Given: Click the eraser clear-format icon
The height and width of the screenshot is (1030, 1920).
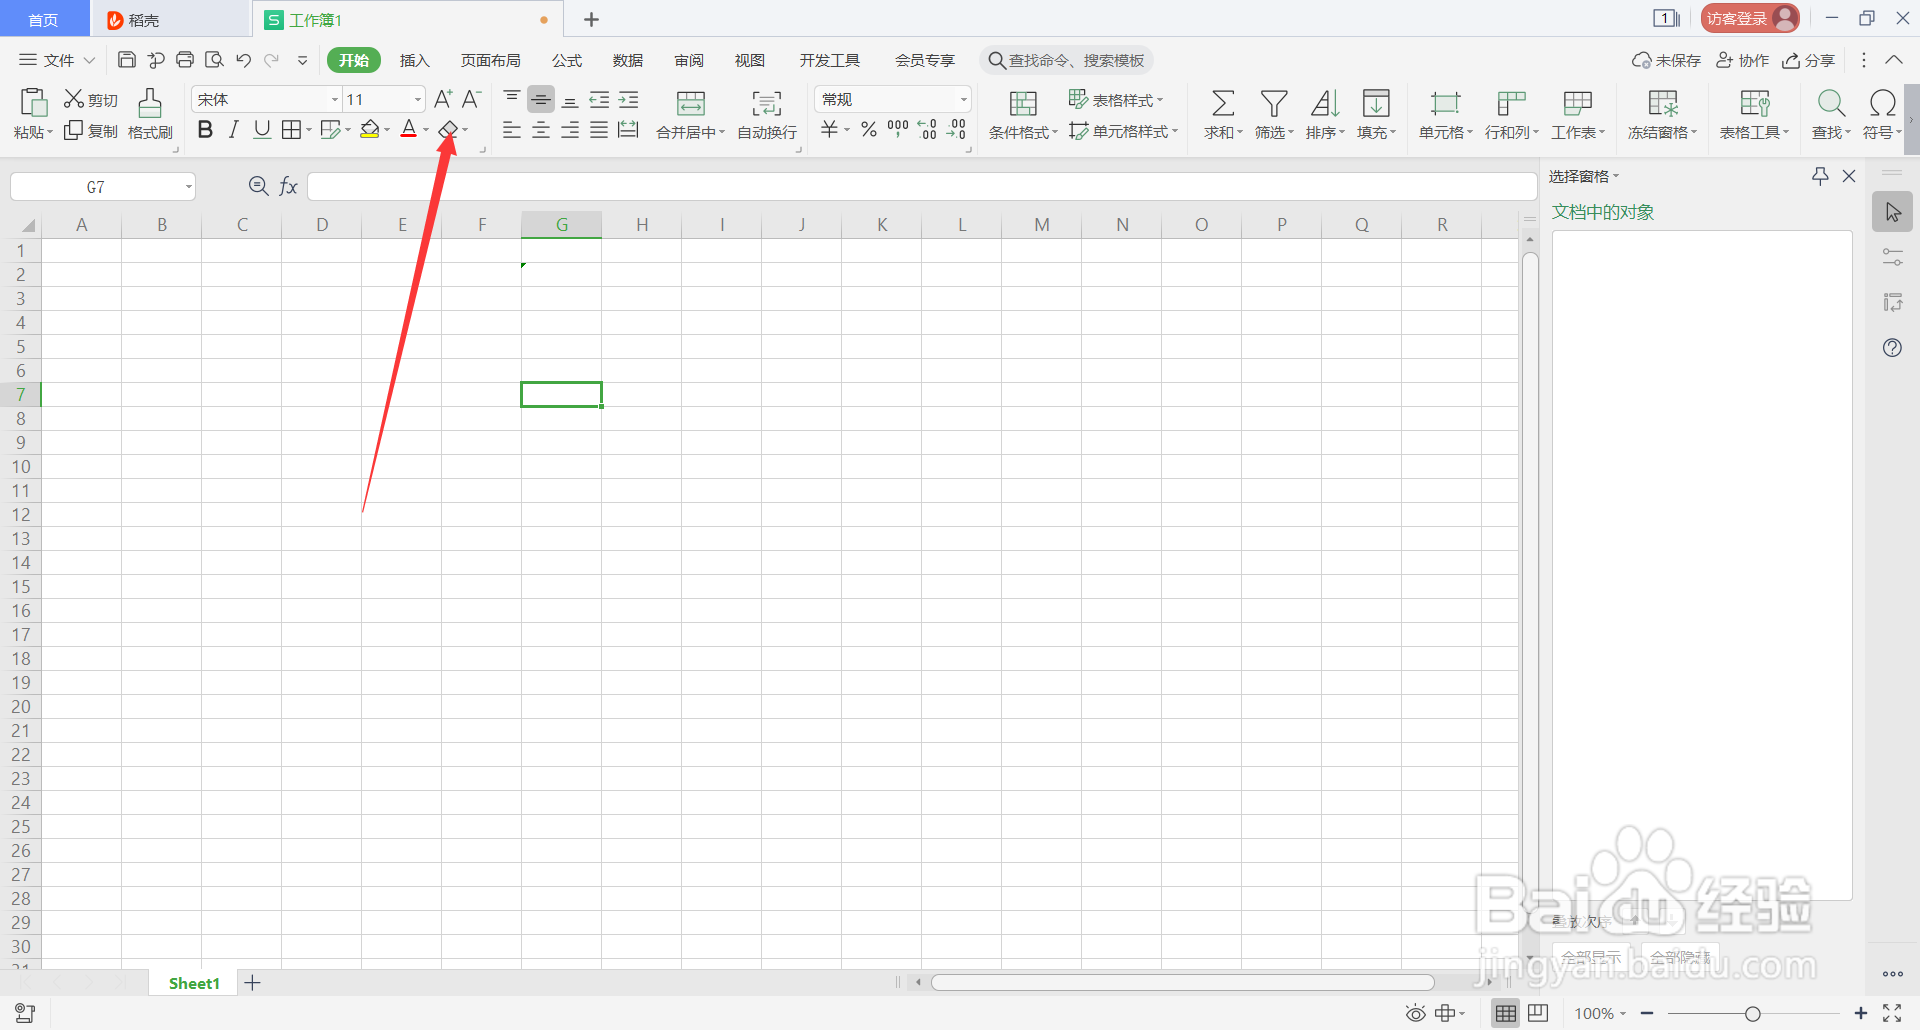Looking at the screenshot, I should point(448,130).
